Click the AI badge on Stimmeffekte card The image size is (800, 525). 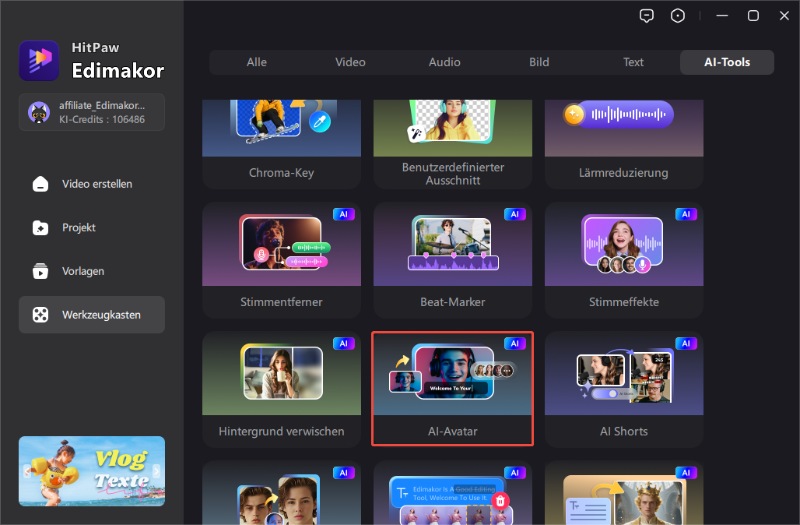(686, 214)
